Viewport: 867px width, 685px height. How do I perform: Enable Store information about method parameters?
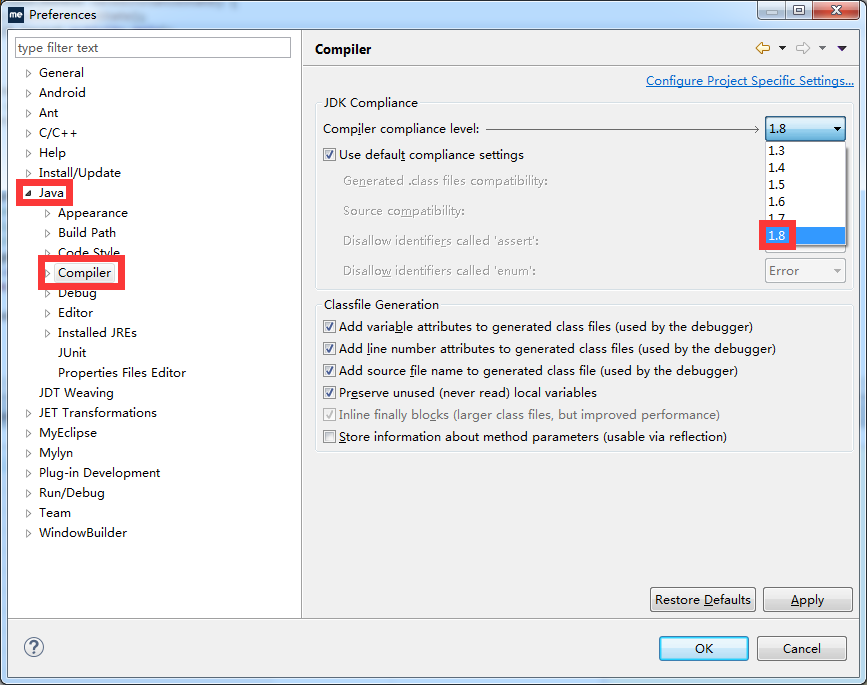(x=330, y=437)
